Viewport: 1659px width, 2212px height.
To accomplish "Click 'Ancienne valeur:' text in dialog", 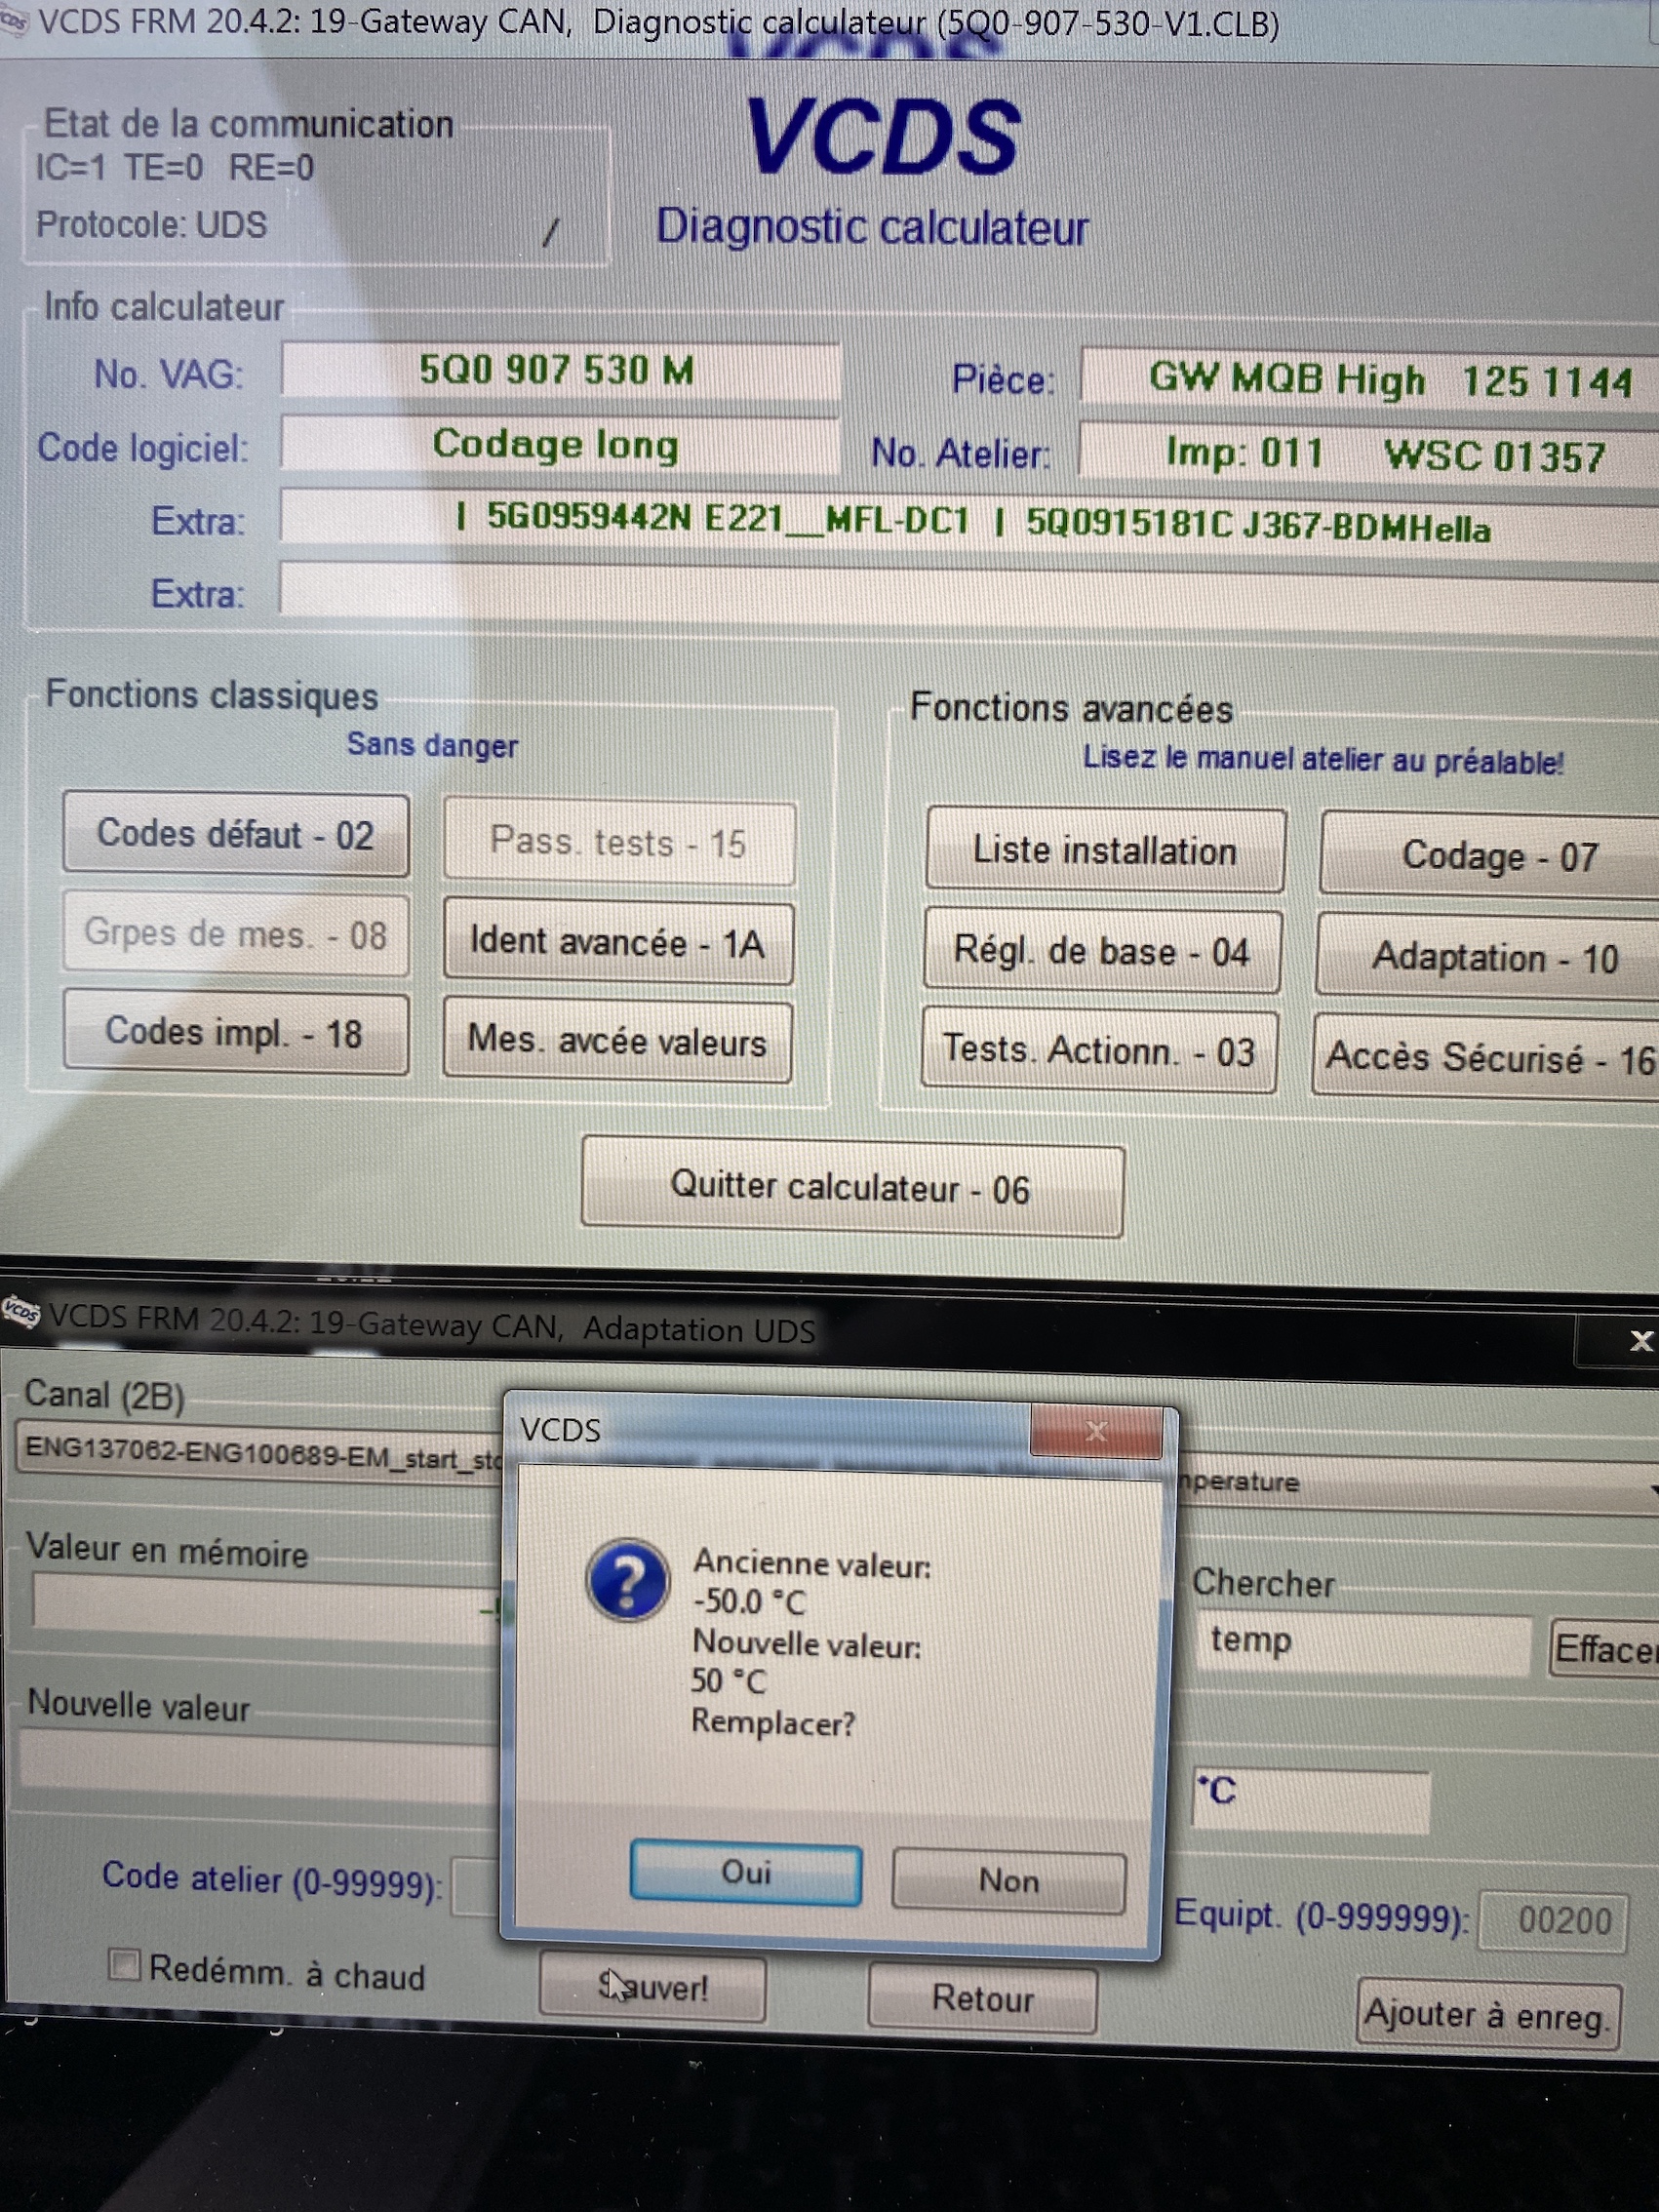I will click(812, 1564).
